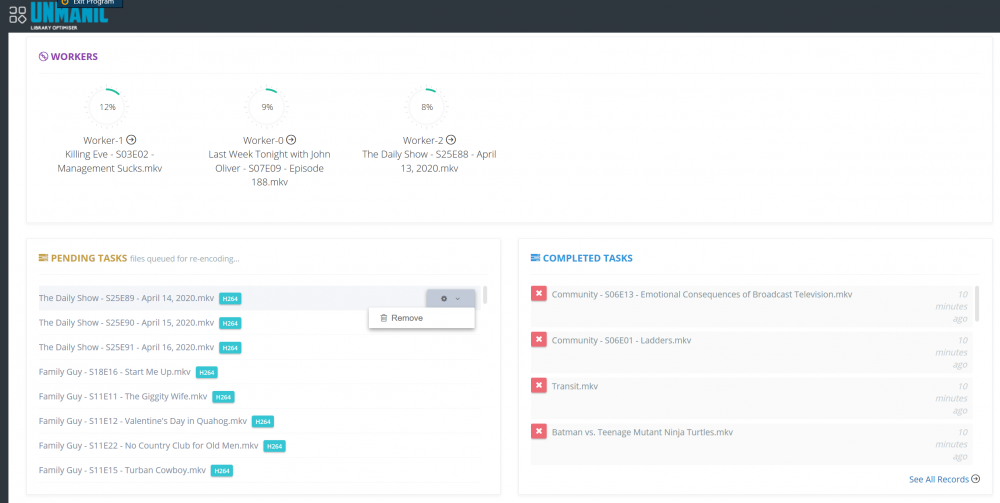Click Worker-0 label text

click(263, 140)
